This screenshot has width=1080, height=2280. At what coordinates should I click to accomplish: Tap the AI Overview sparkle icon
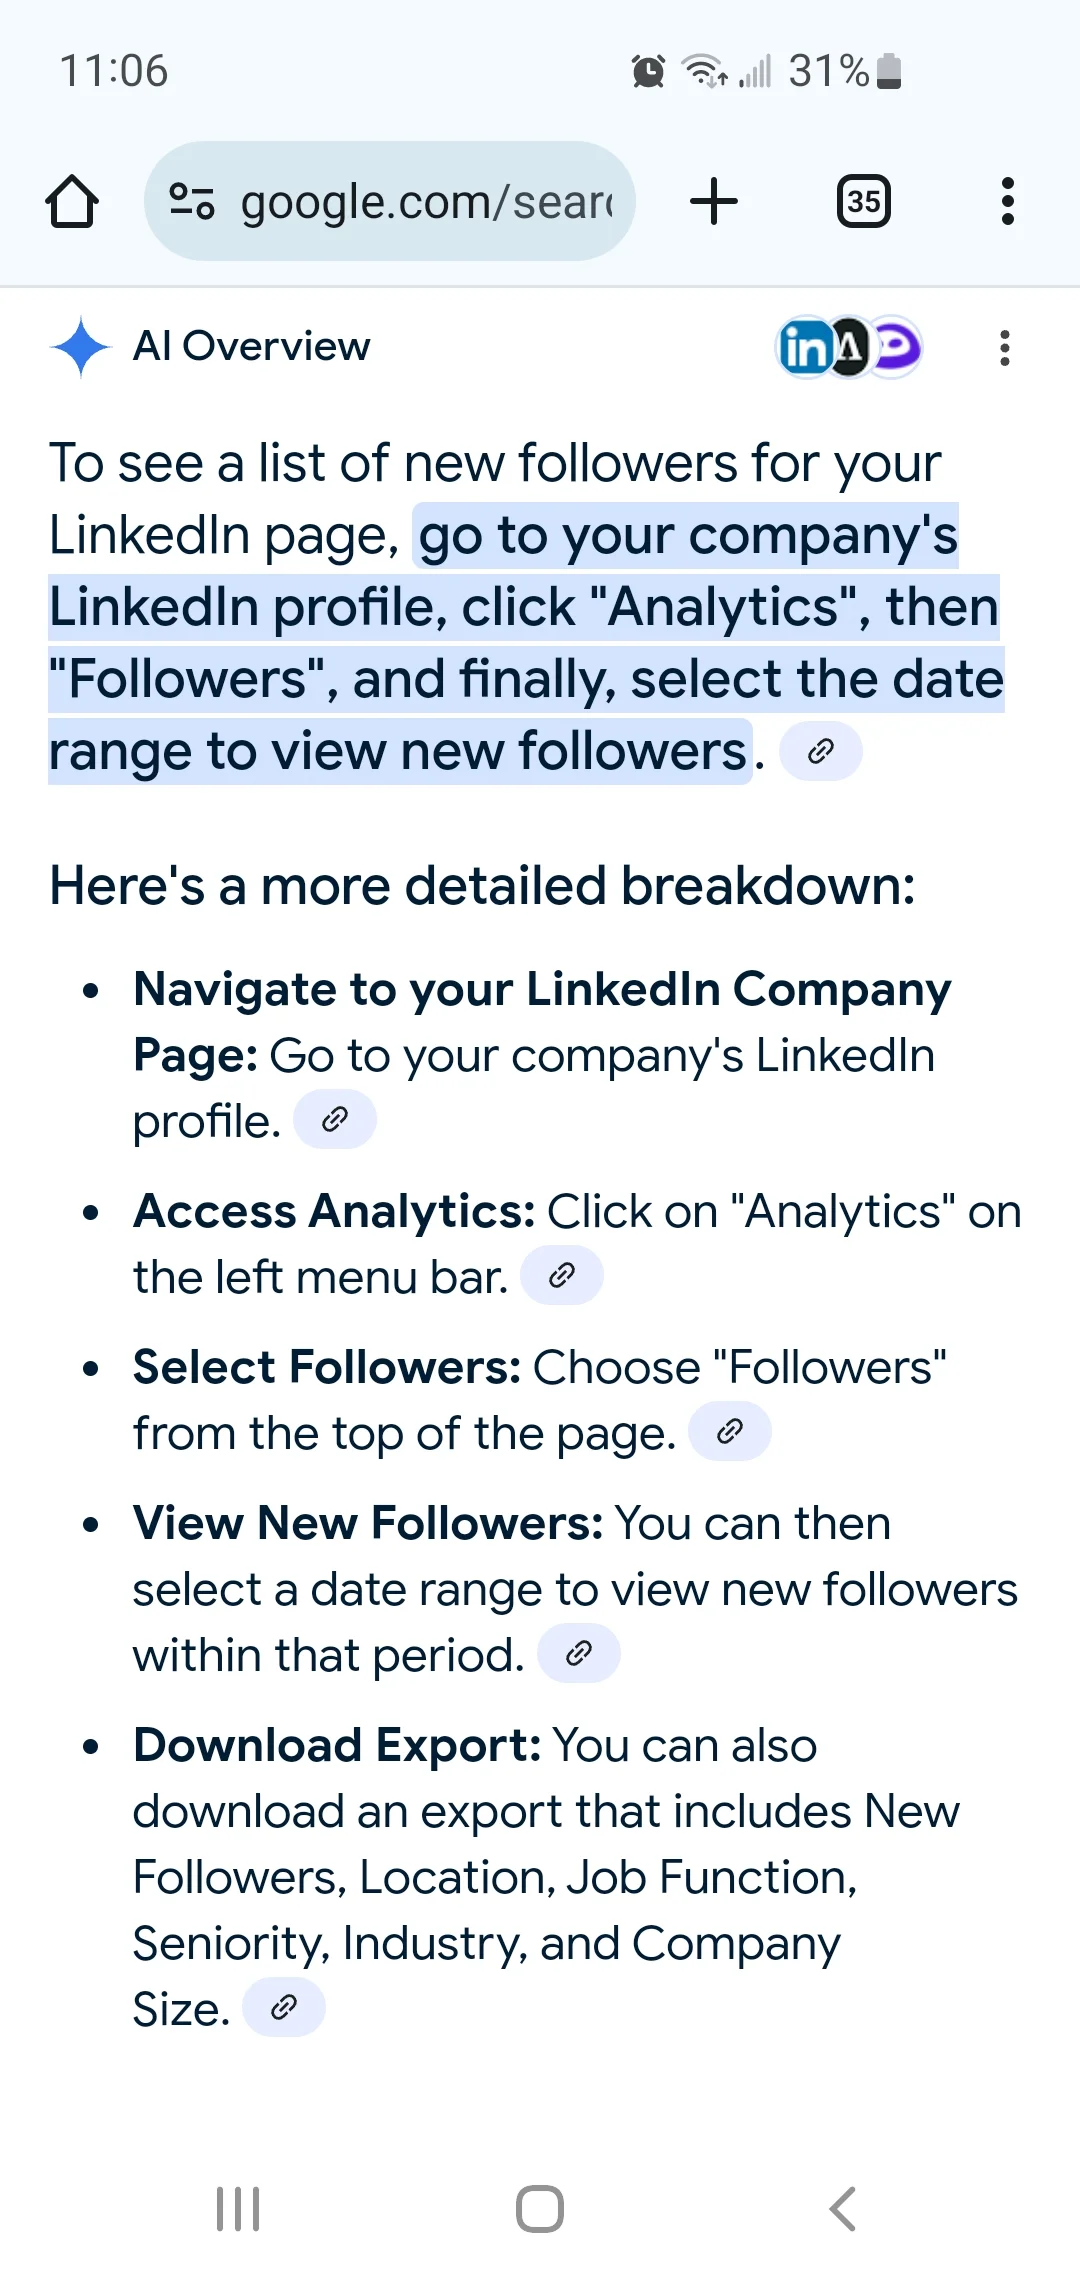[81, 347]
